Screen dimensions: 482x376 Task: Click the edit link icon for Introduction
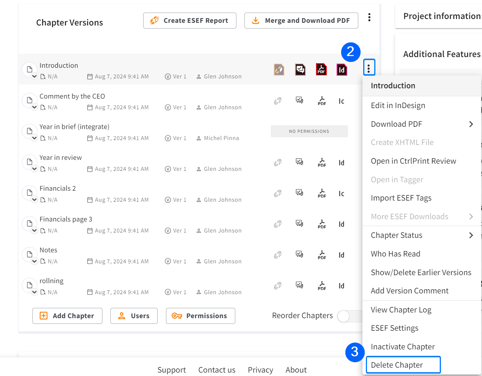279,70
